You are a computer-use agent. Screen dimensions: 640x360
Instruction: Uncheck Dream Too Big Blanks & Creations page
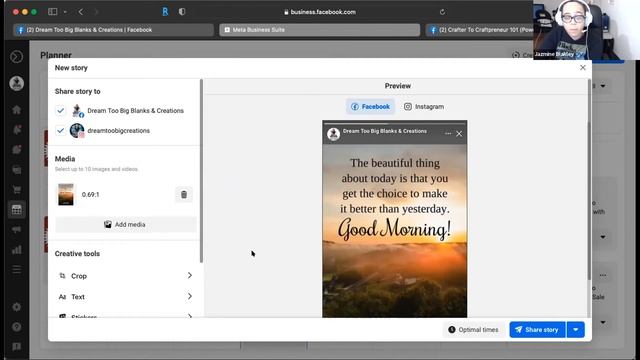click(x=60, y=111)
